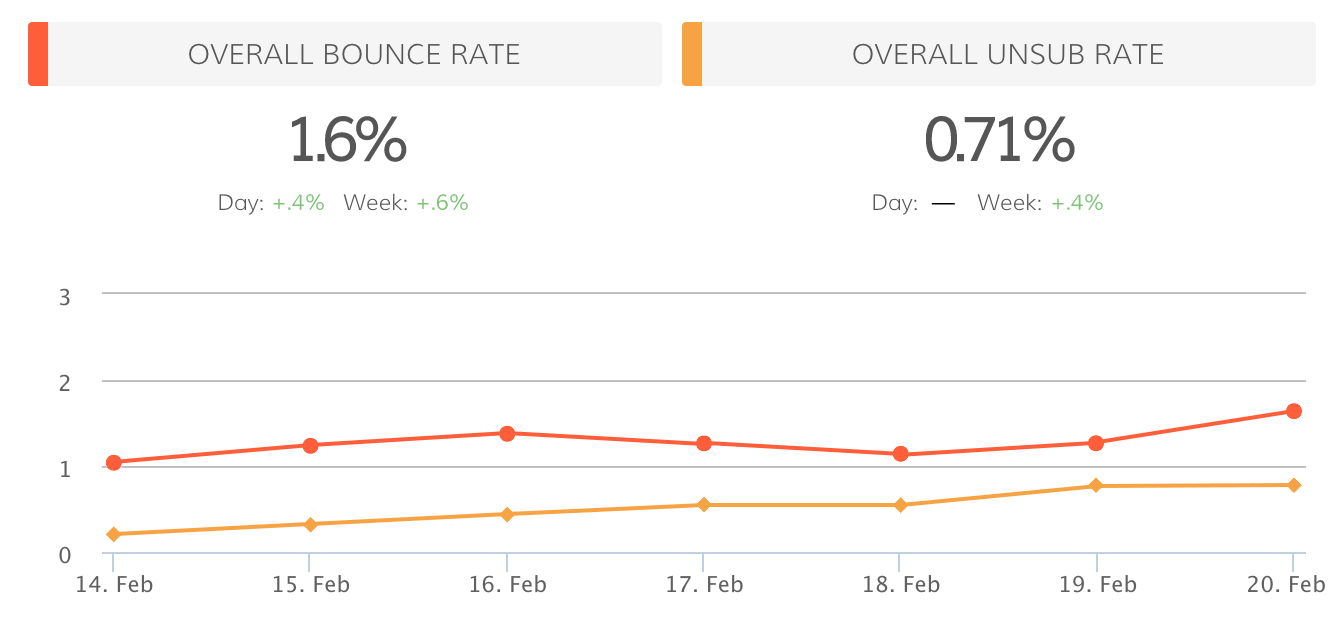Click the unsub rate Week +.4% change
1340x622 pixels.
[1077, 203]
